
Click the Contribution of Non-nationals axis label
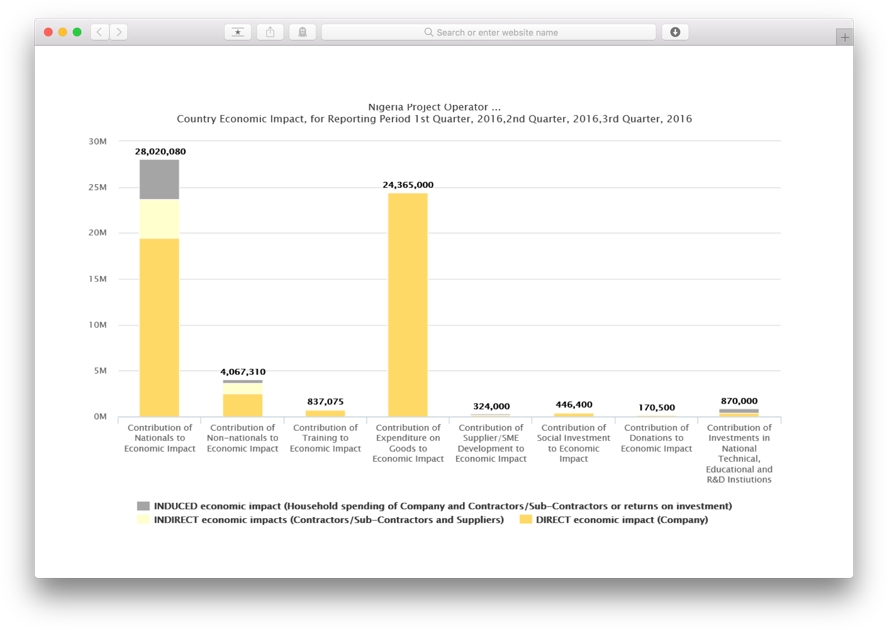(242, 438)
